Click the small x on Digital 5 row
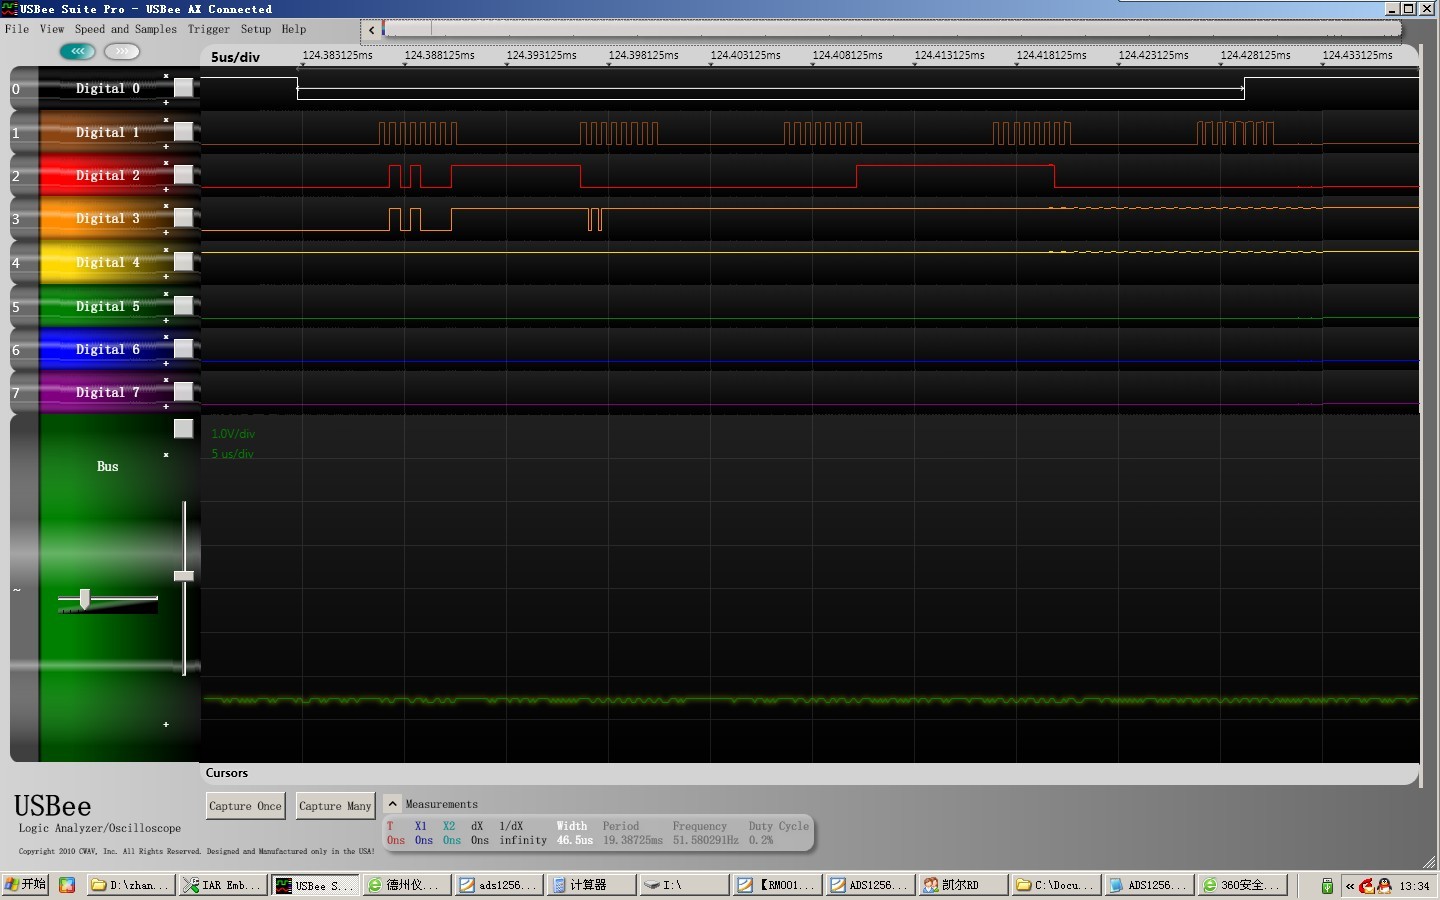 [166, 294]
